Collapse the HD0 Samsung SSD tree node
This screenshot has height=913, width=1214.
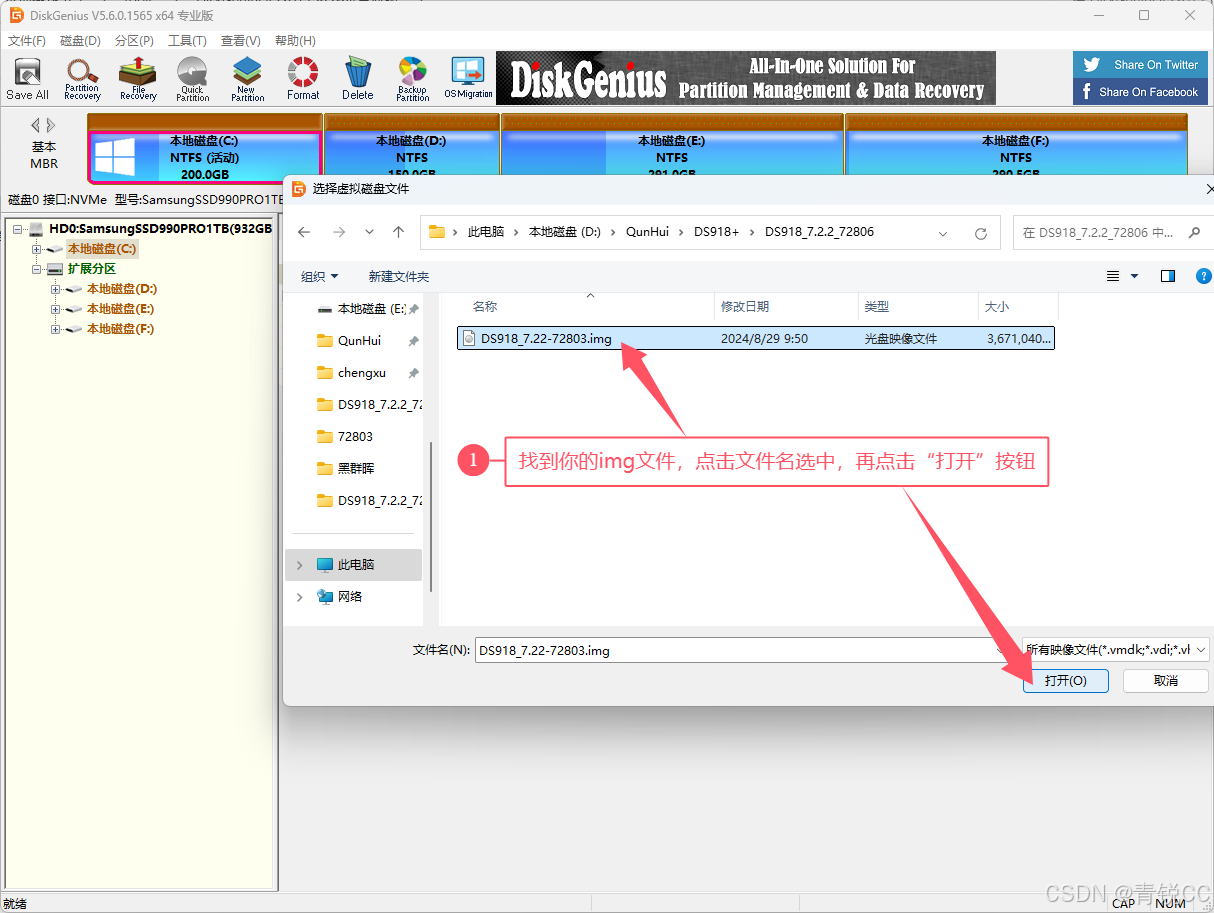coord(18,229)
